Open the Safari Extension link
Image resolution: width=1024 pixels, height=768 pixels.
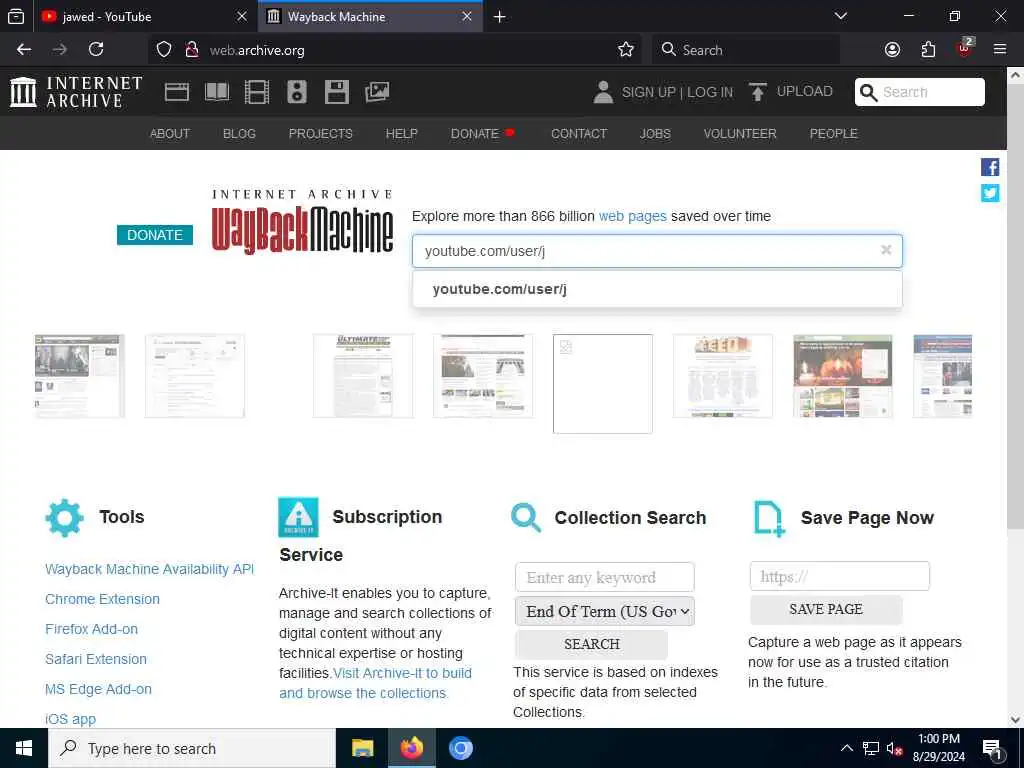pyautogui.click(x=96, y=660)
